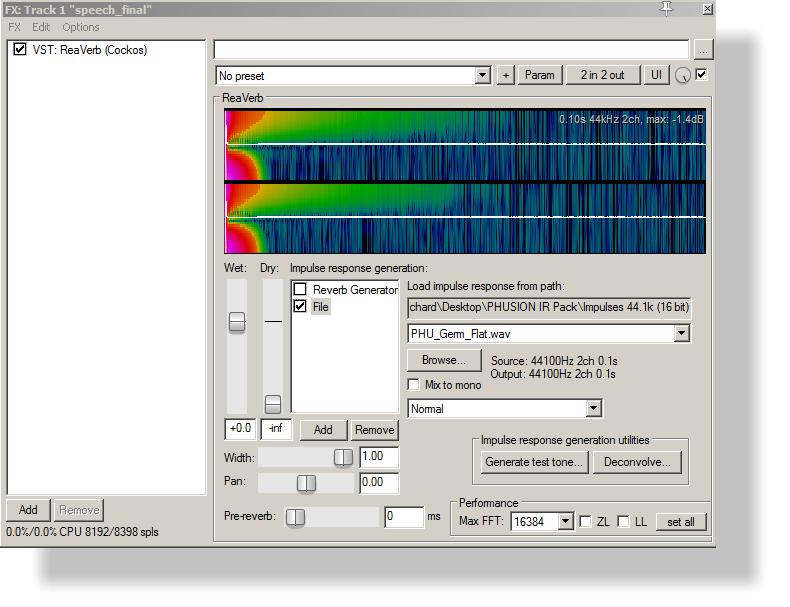The width and height of the screenshot is (790, 607).
Task: Open the Normal mode dropdown
Action: coord(594,409)
